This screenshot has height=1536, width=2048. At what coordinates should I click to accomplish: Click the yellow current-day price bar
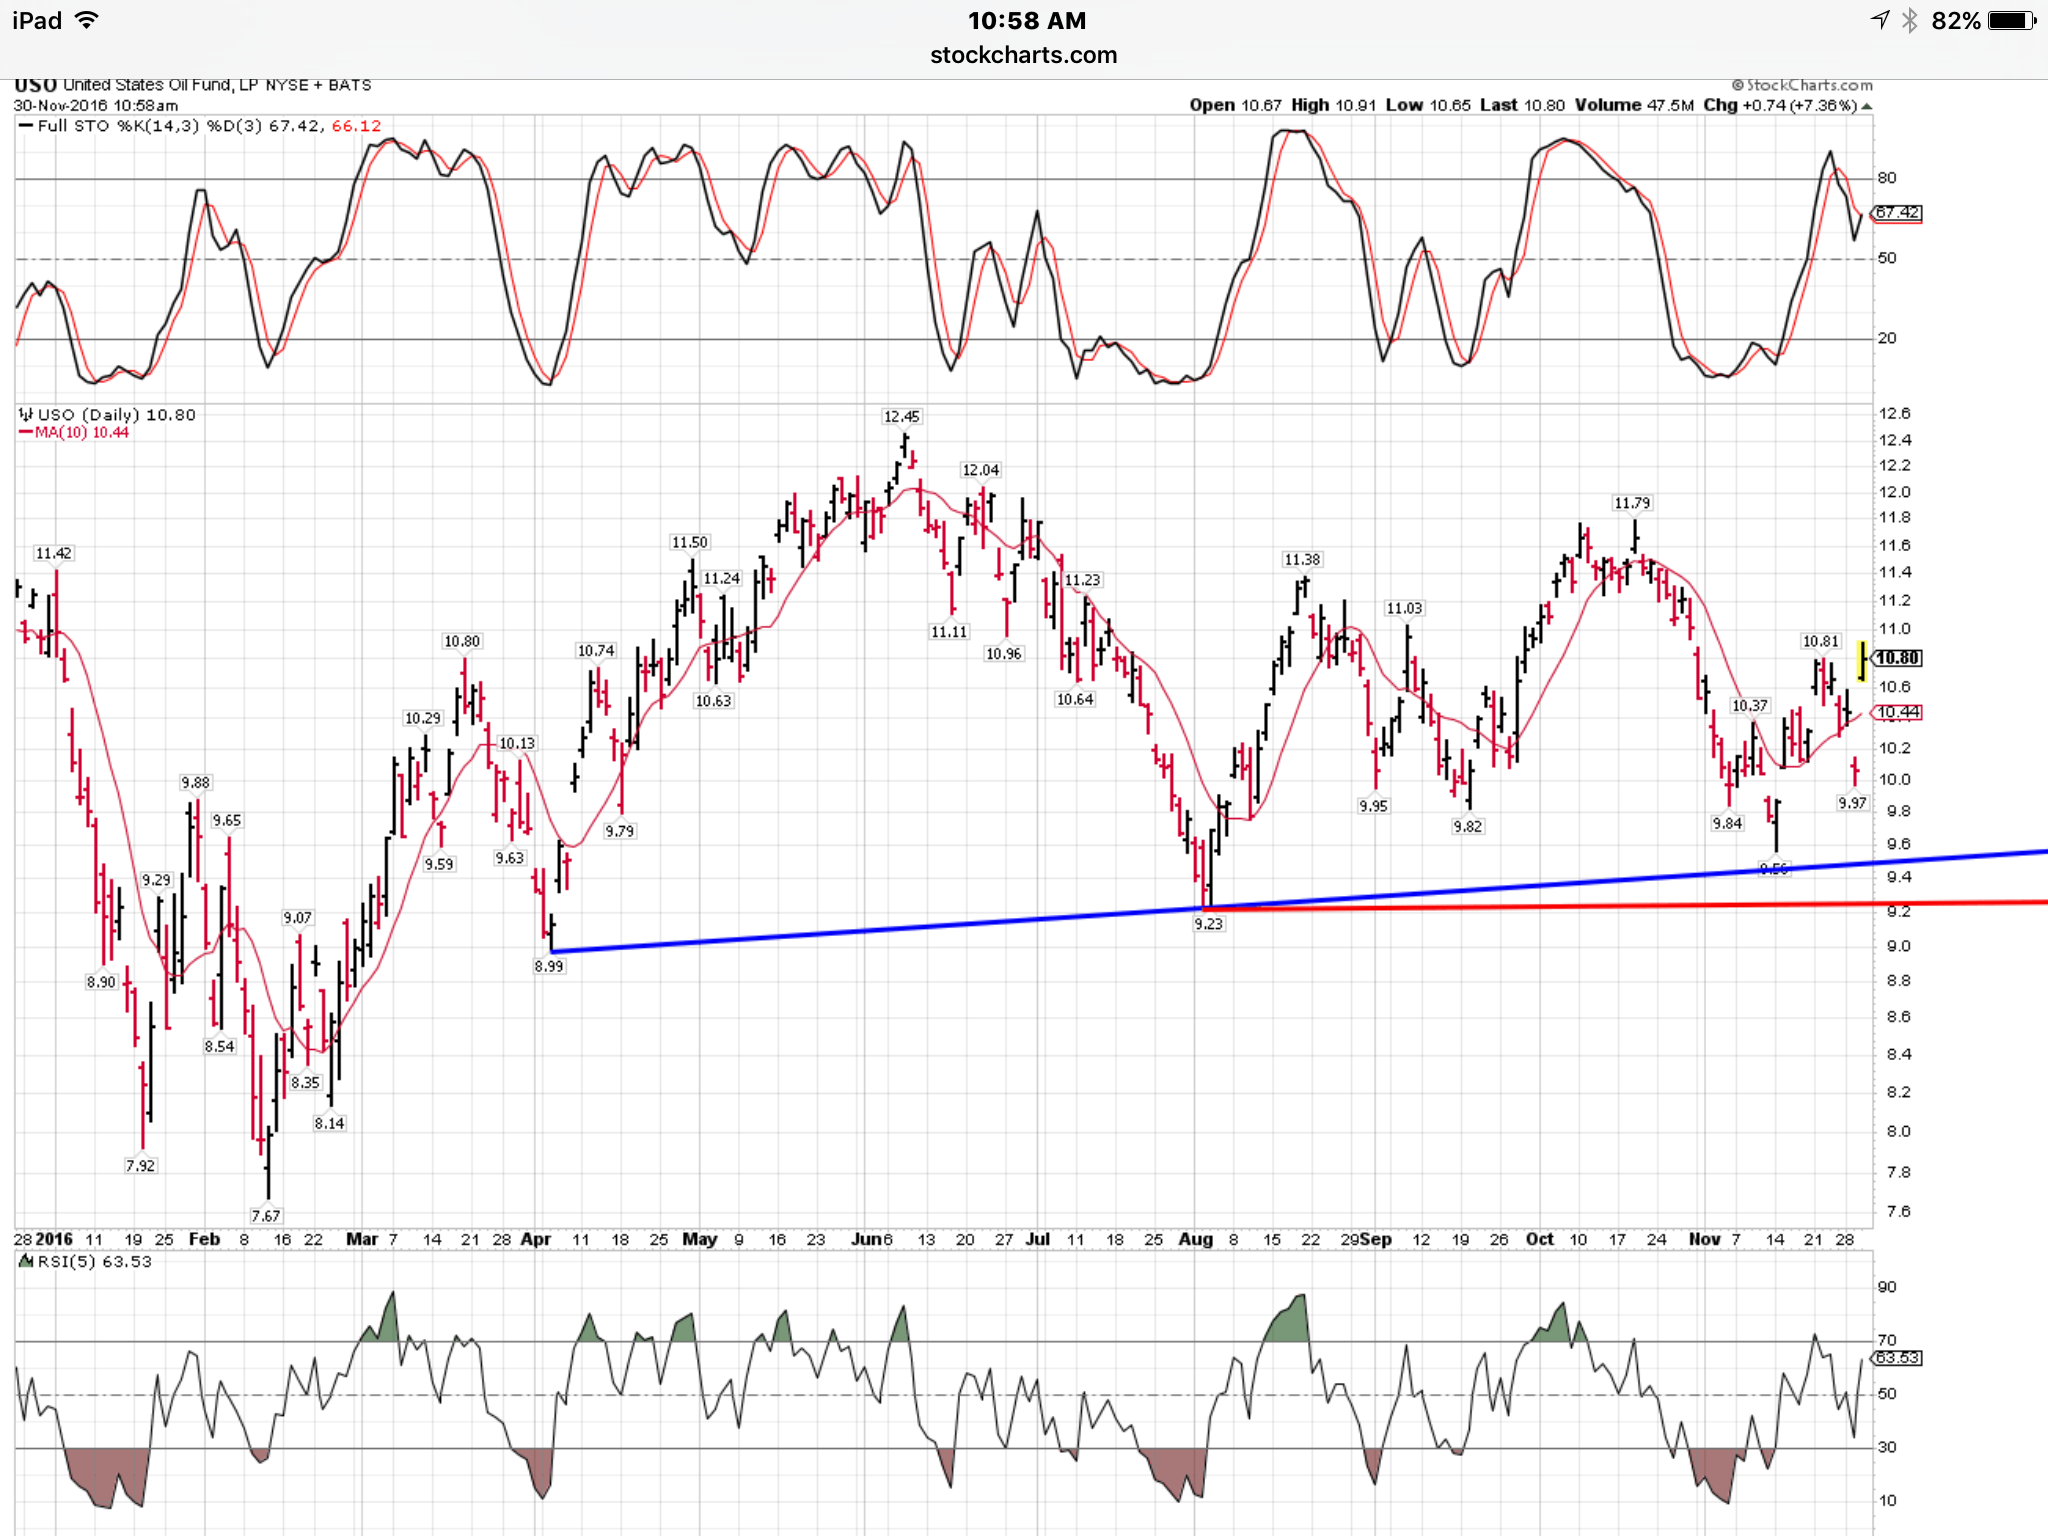(x=1861, y=660)
